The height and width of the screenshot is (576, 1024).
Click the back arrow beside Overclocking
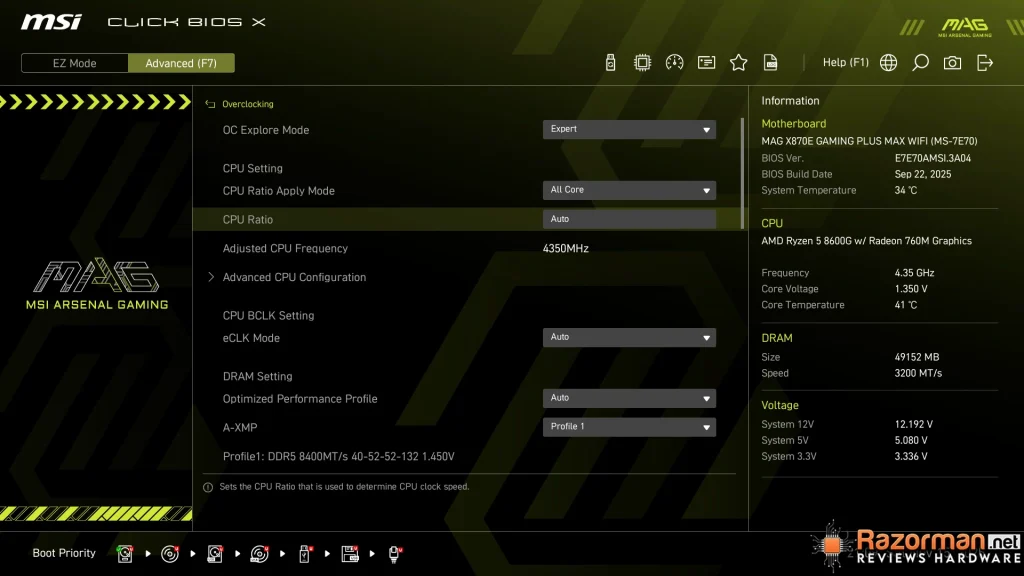(210, 104)
